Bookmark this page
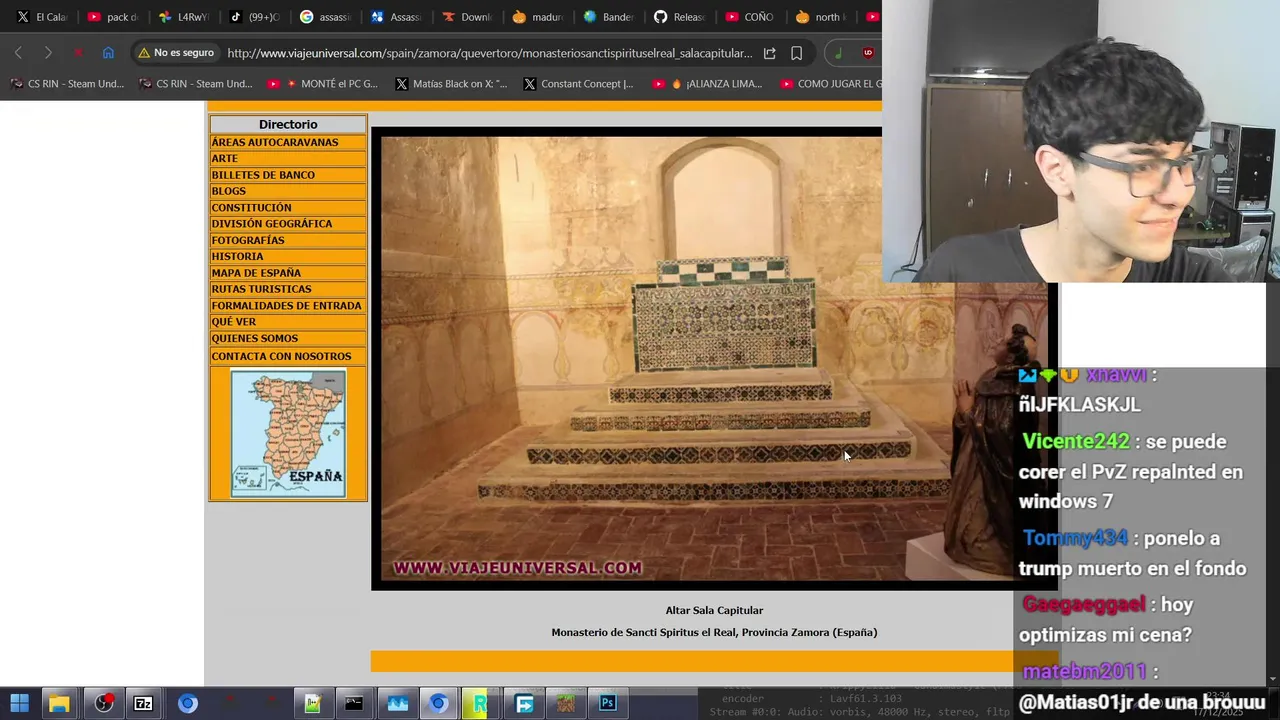 coord(797,53)
